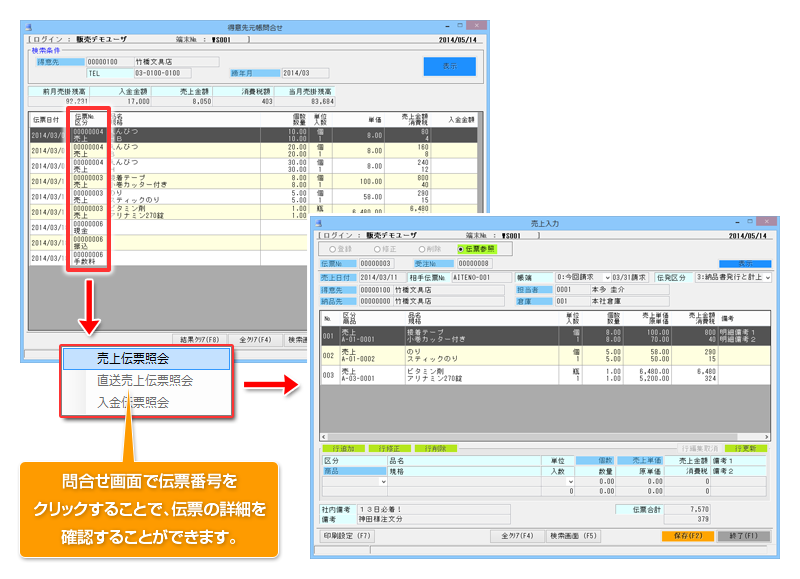Click the left arrow of the 売上入力 grid scrollbar
This screenshot has height=579, width=800.
[323, 437]
